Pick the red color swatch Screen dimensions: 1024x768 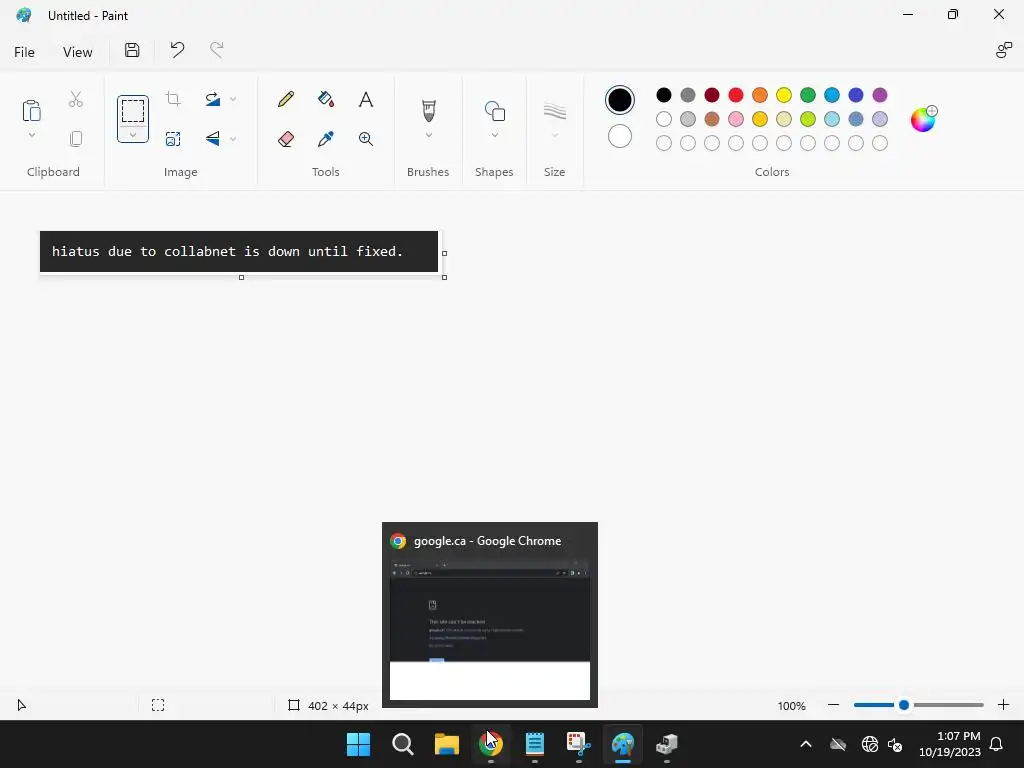736,95
